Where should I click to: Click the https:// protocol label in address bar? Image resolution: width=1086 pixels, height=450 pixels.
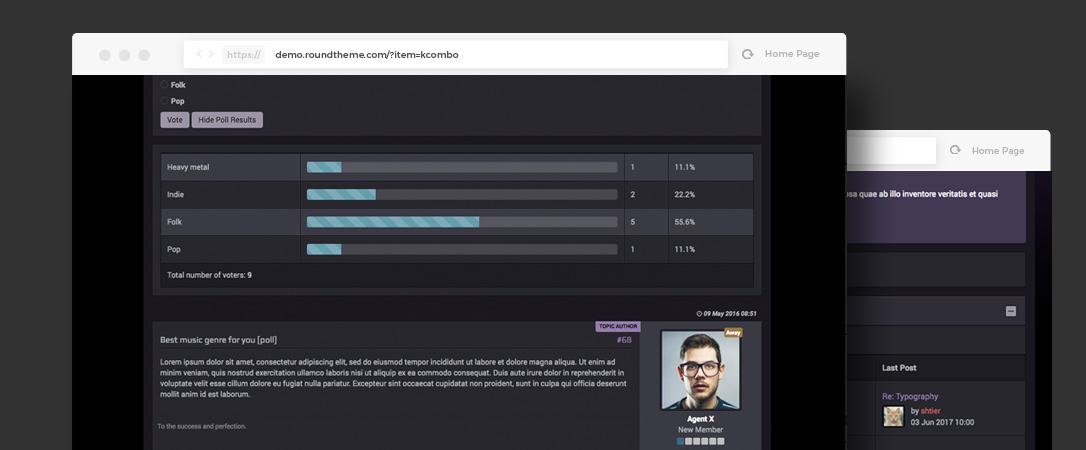(x=244, y=55)
